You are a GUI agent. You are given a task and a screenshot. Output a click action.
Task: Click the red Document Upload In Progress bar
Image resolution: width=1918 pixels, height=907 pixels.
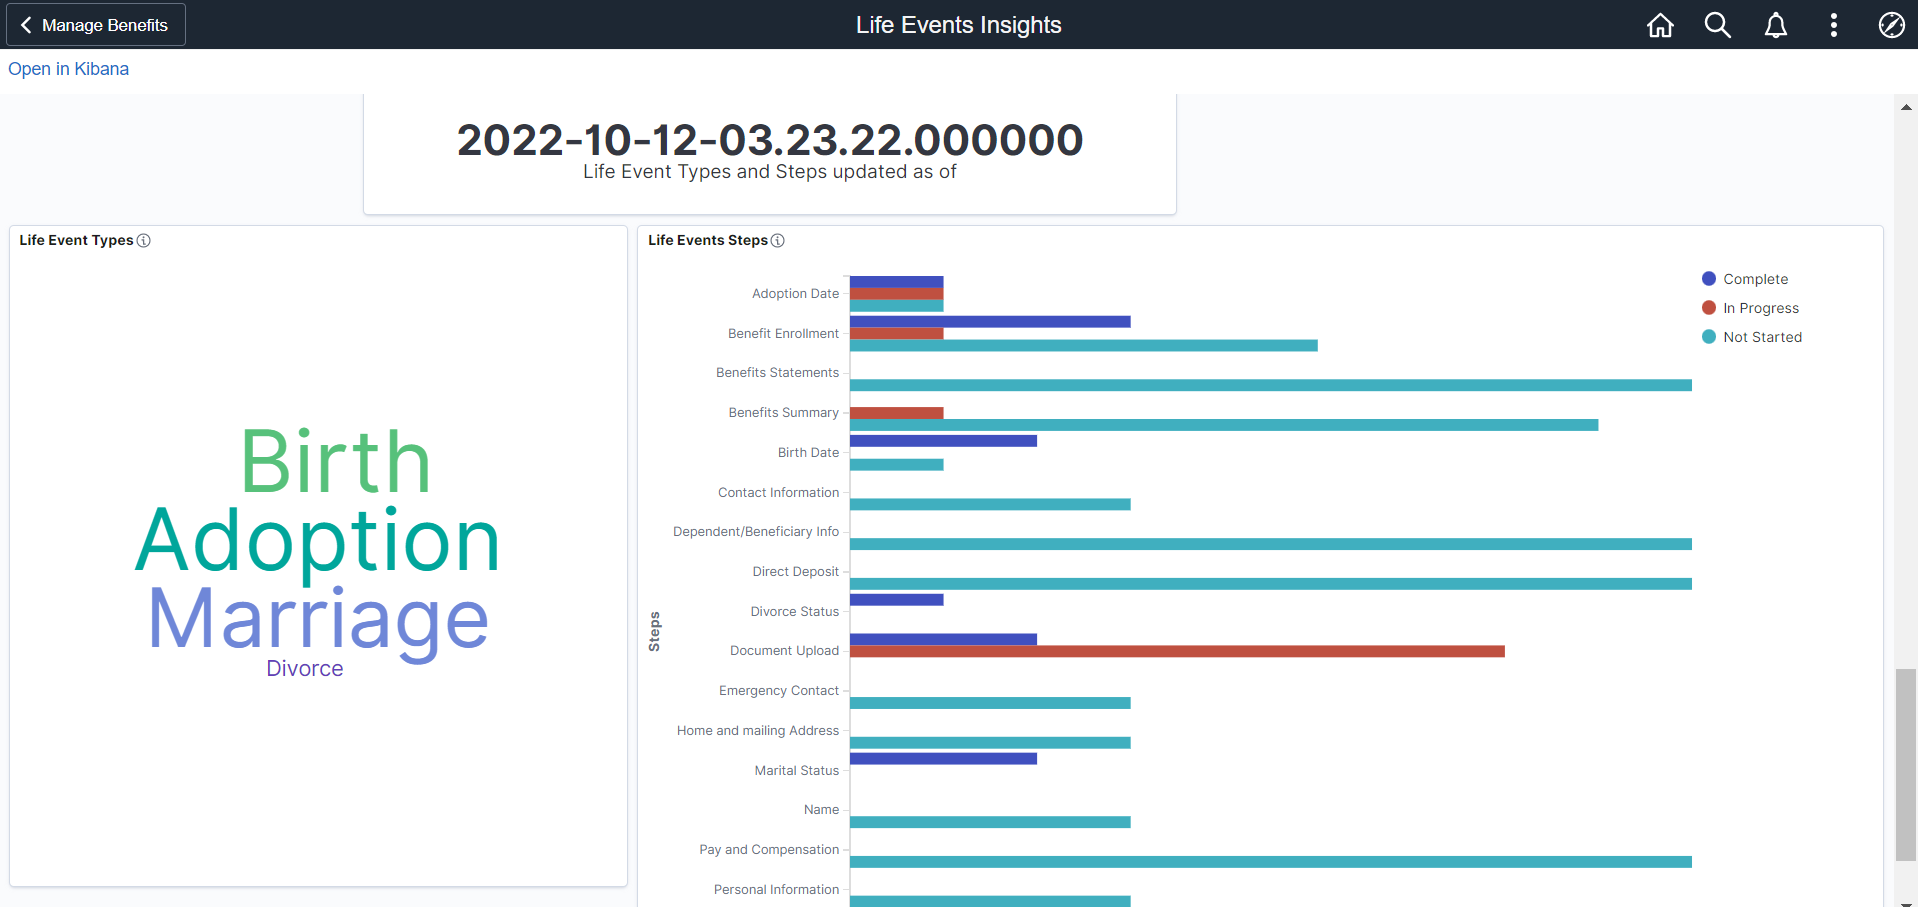coord(1177,651)
